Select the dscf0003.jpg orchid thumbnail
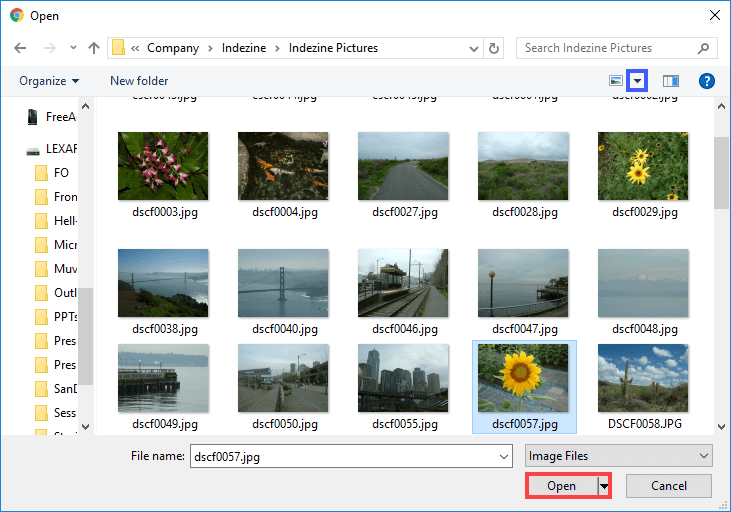Viewport: 731px width, 512px height. click(163, 166)
